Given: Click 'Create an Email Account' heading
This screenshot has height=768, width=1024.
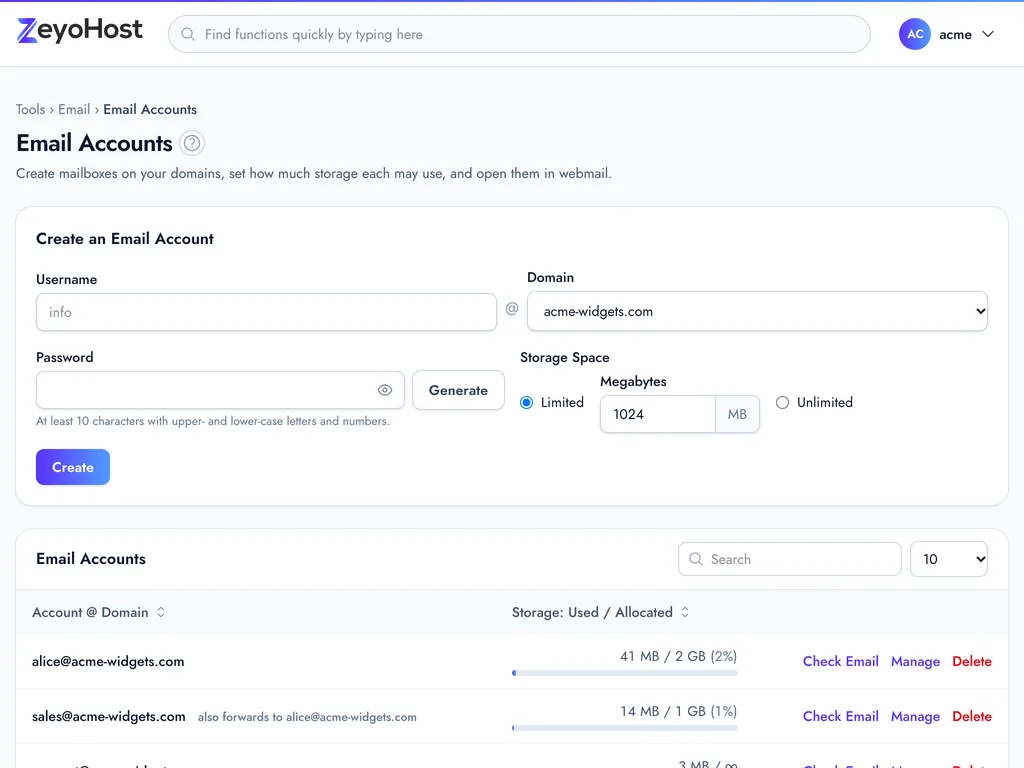Looking at the screenshot, I should tap(125, 238).
